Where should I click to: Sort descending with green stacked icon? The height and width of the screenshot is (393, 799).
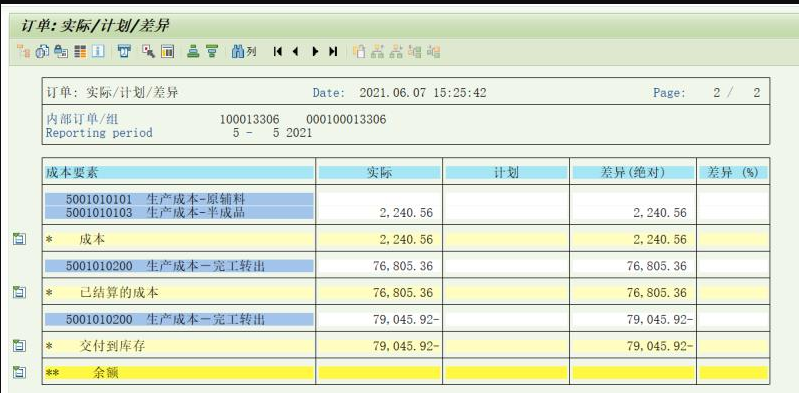212,51
